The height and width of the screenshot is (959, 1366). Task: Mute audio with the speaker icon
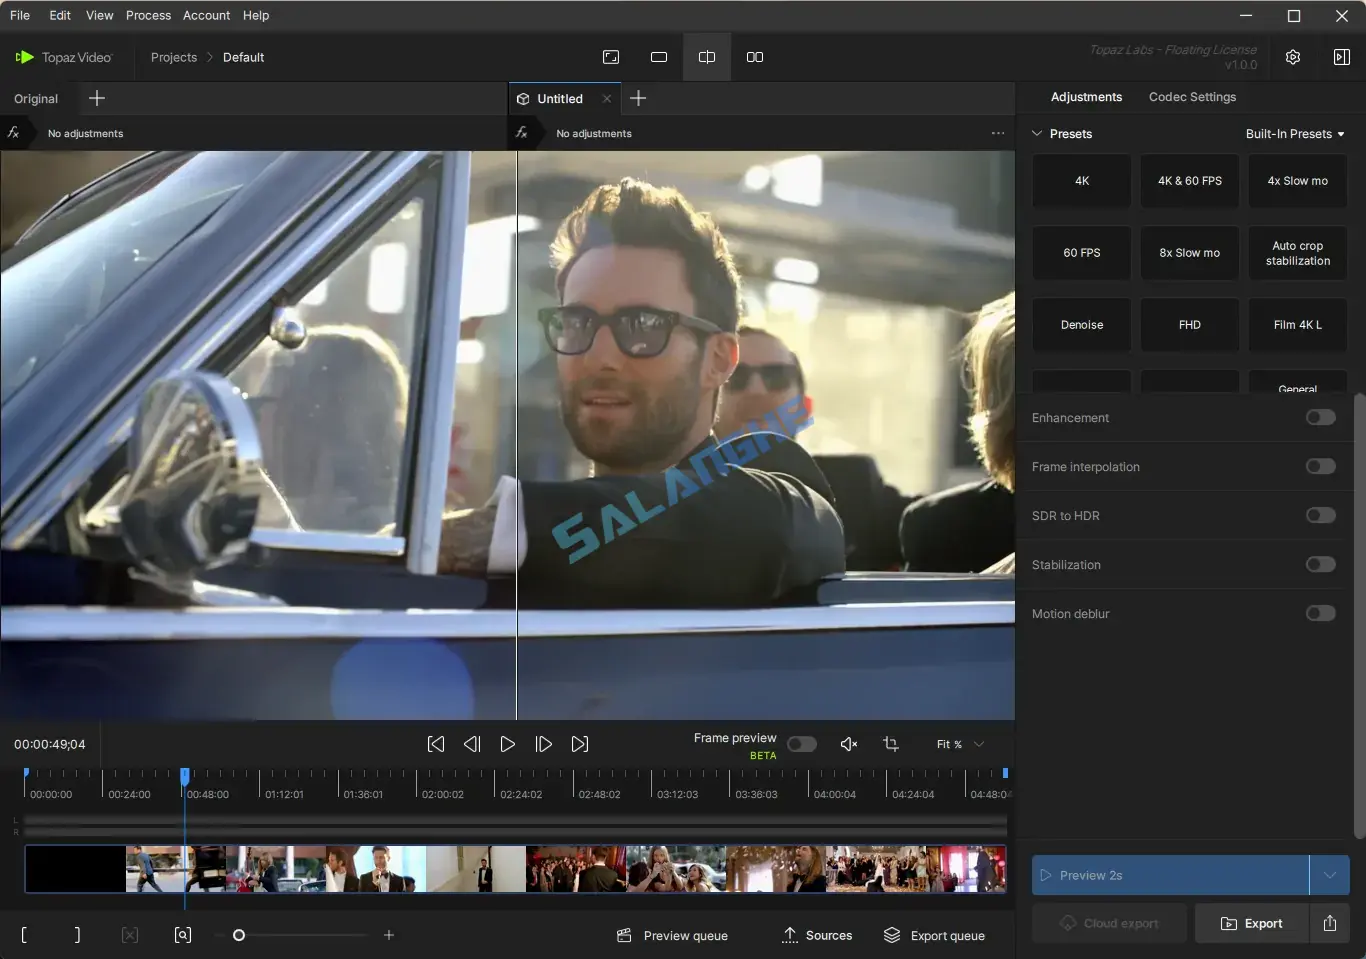848,744
